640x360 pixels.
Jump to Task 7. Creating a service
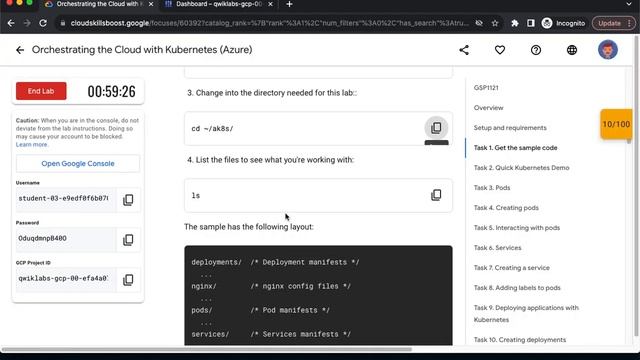coord(511,268)
